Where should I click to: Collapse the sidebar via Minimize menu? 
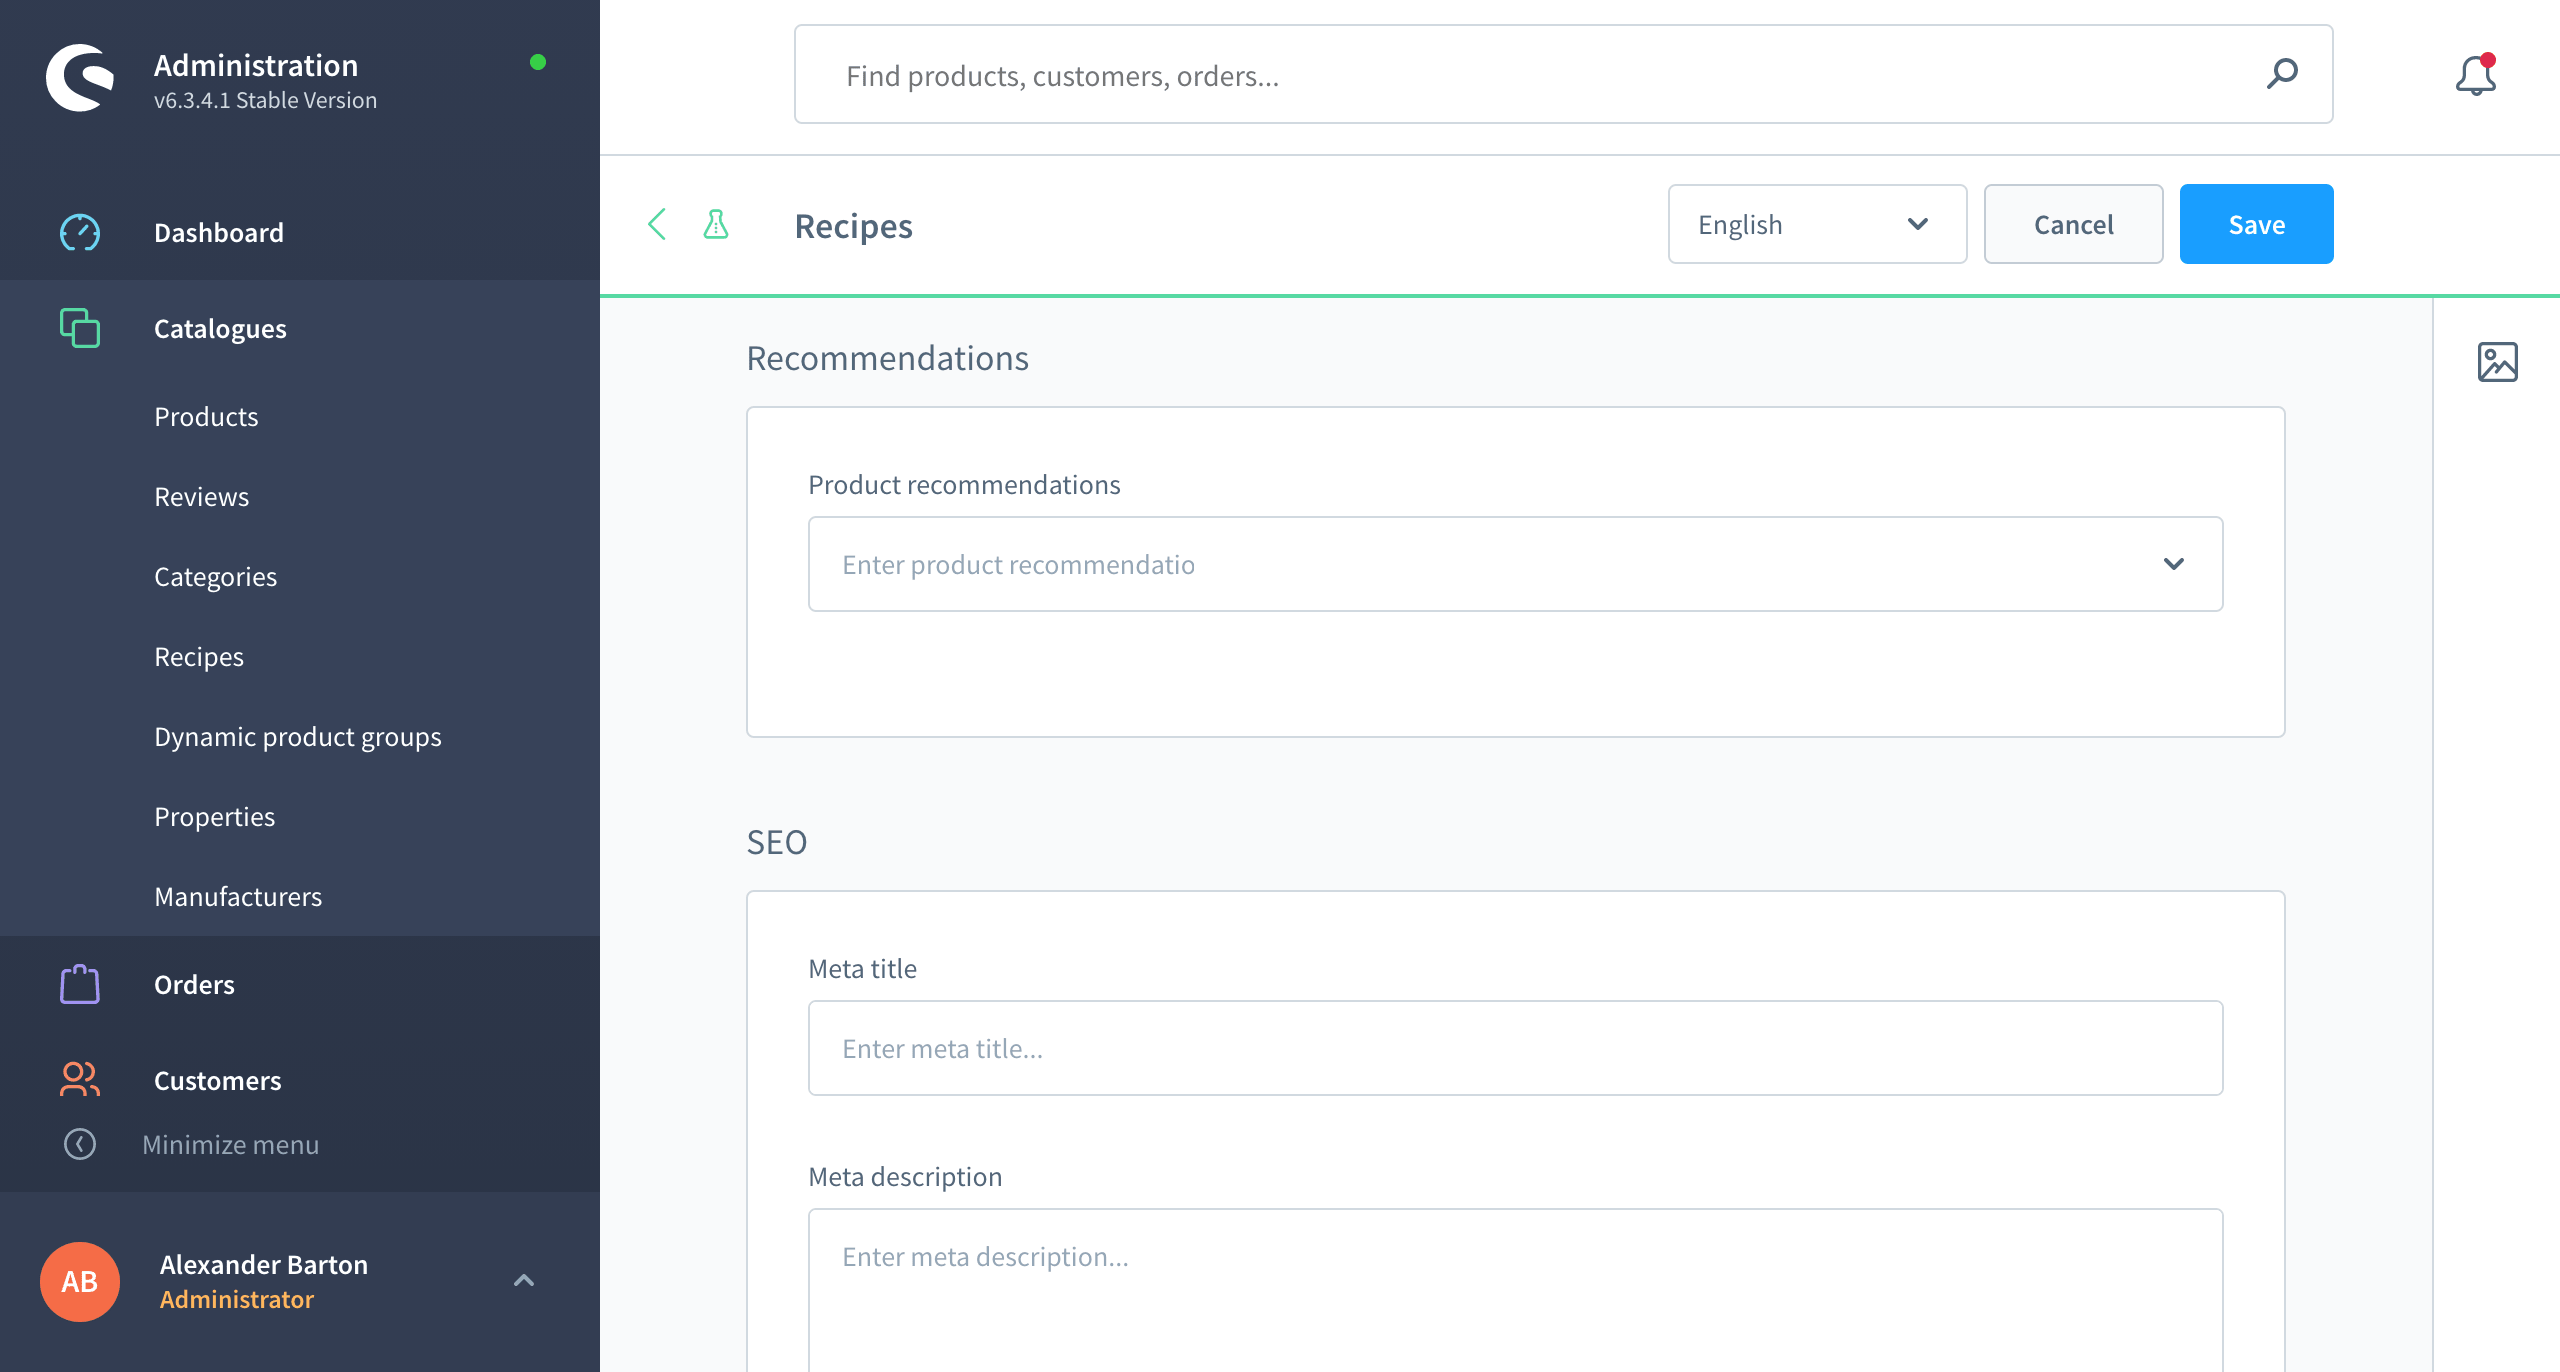[230, 1144]
